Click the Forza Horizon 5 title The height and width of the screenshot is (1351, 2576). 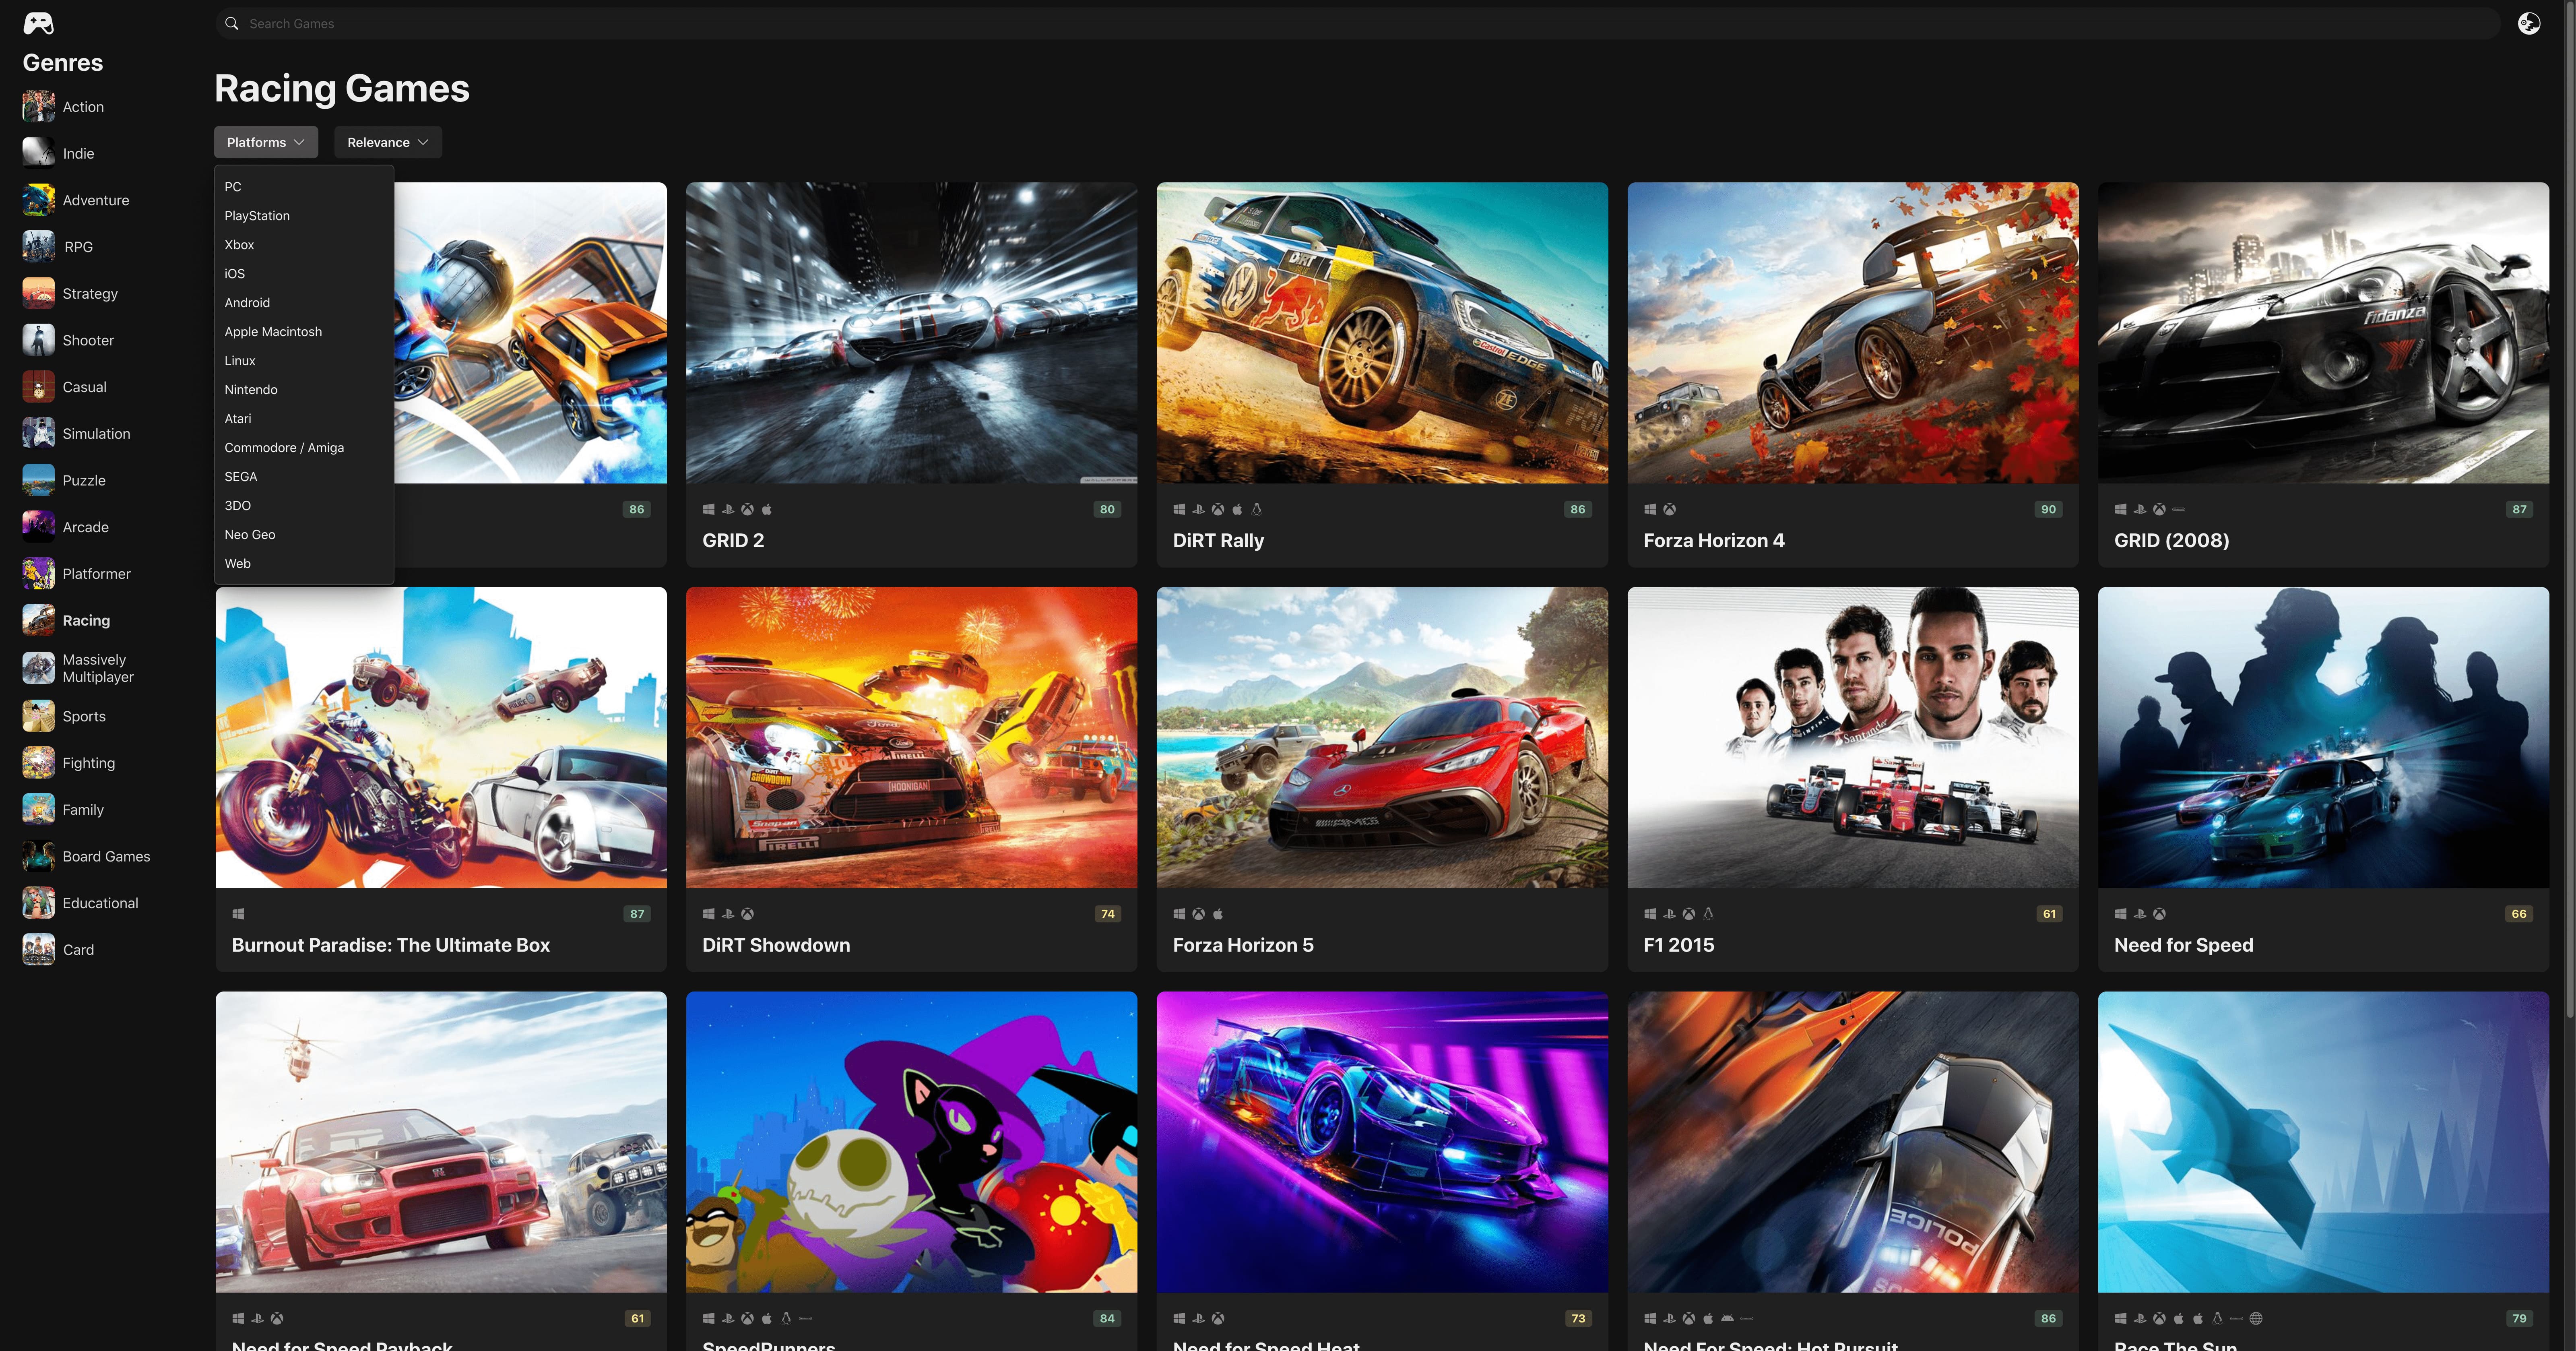click(x=1243, y=945)
